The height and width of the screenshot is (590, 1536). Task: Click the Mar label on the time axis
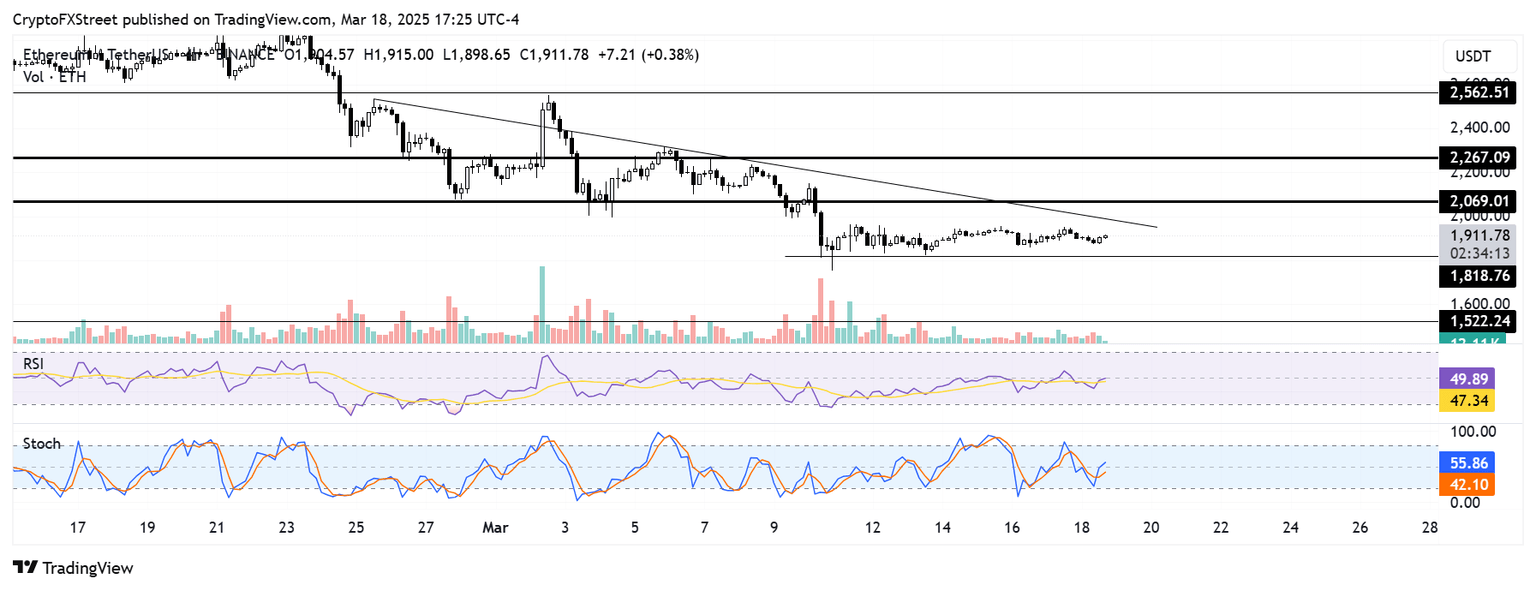pyautogui.click(x=495, y=527)
